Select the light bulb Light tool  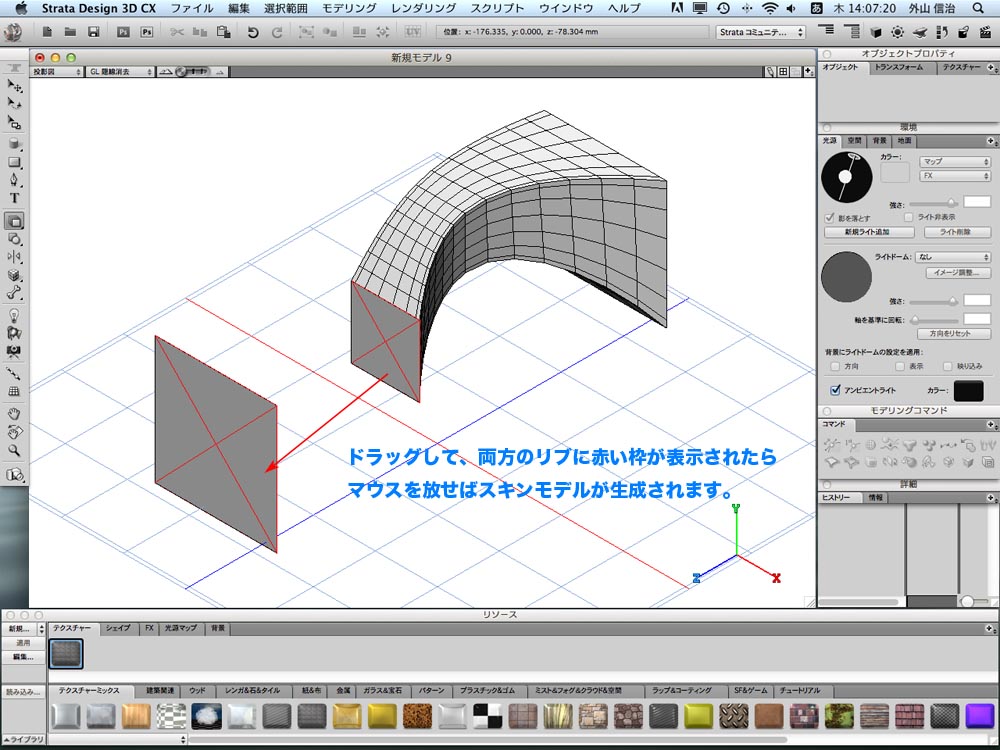(14, 315)
